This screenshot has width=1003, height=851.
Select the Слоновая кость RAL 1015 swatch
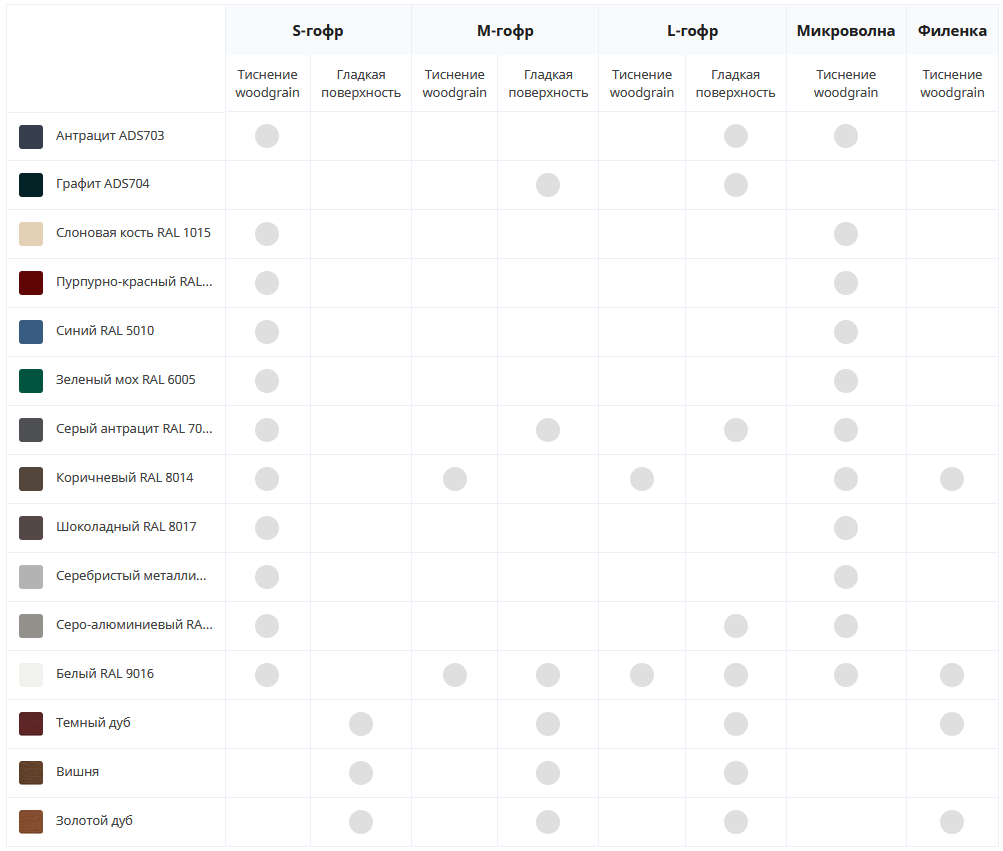point(31,234)
